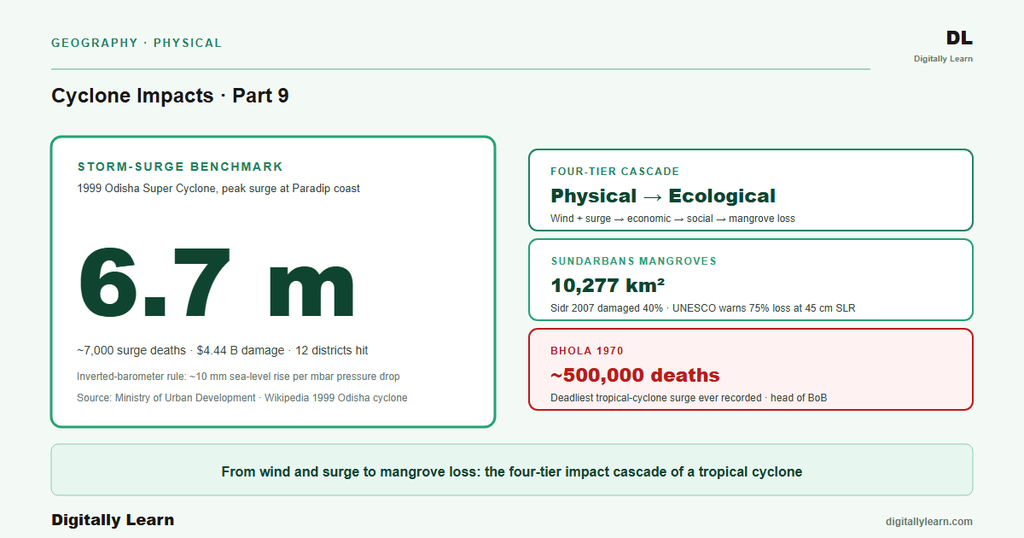
Task: Click the 'From wind and surge to mangrove loss' banner
Action: [x=512, y=470]
